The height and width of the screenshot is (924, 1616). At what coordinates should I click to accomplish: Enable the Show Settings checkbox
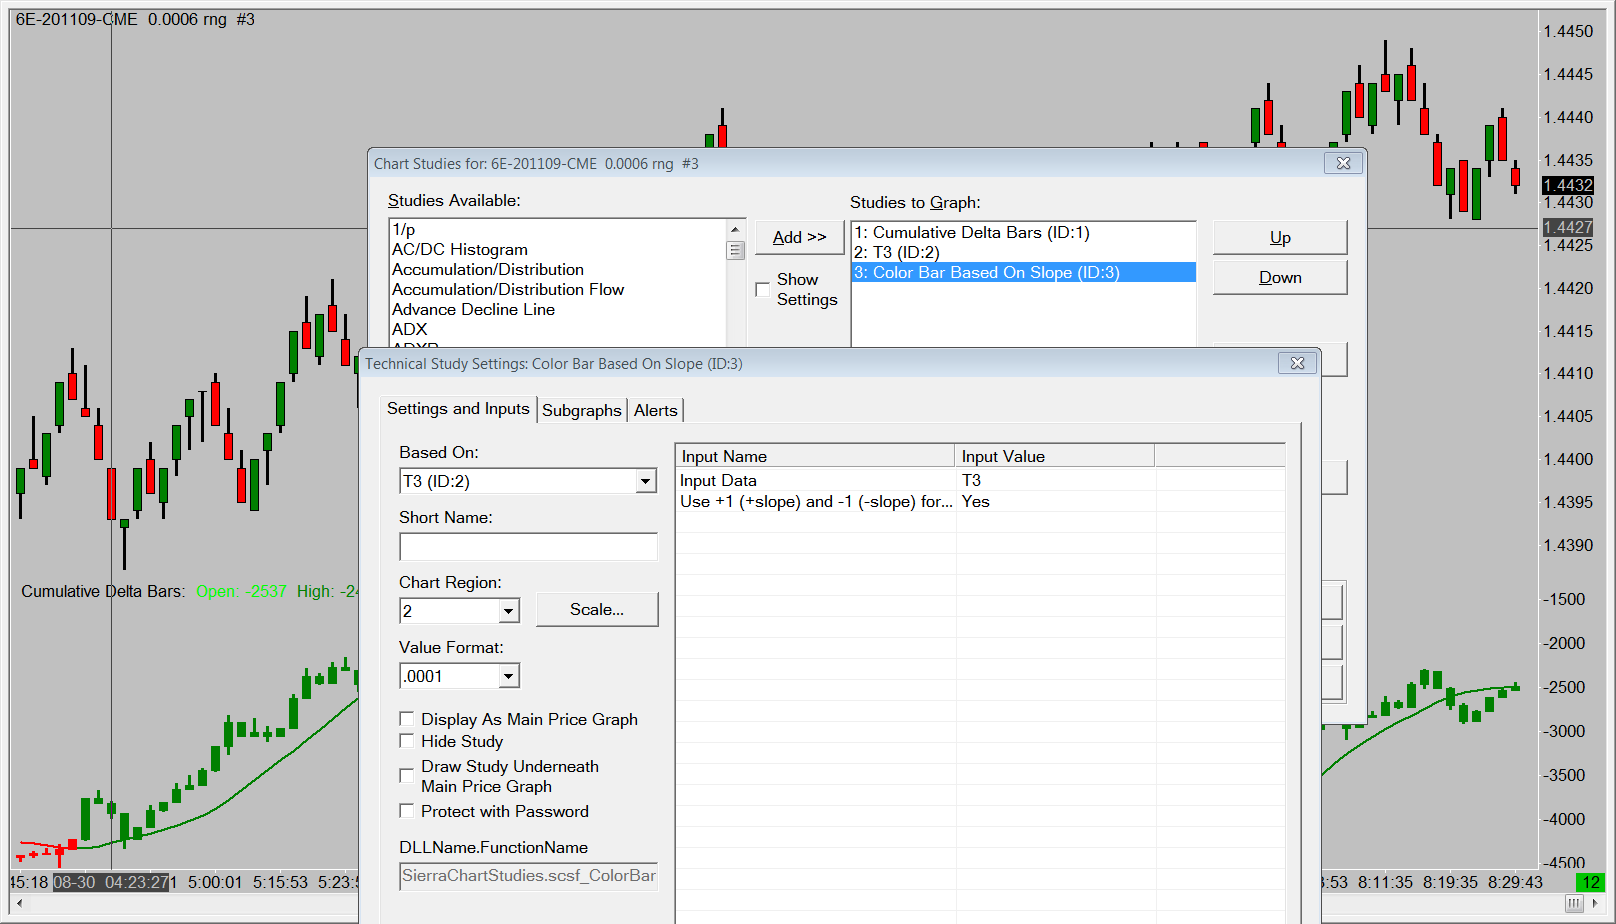(763, 289)
